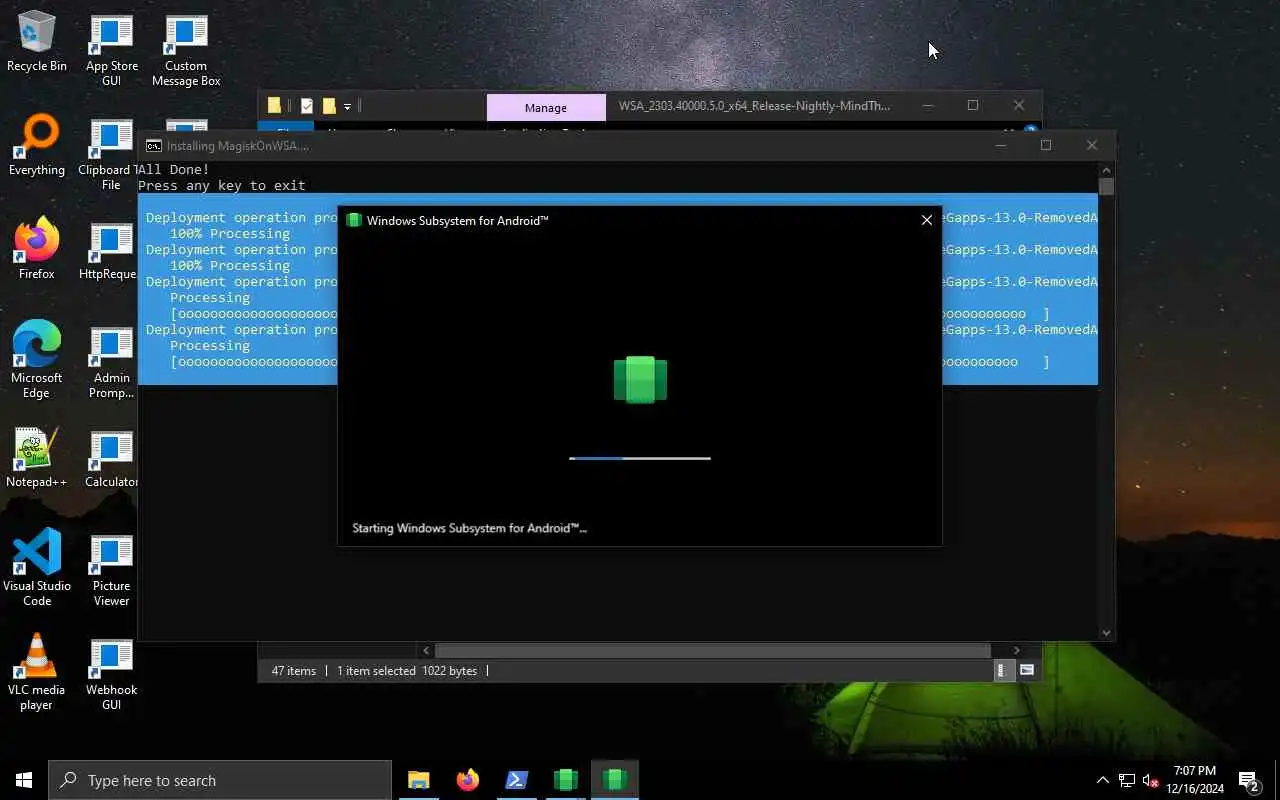
Task: Click 'Starting Windows Subsystem for Android' status text
Action: tap(469, 528)
